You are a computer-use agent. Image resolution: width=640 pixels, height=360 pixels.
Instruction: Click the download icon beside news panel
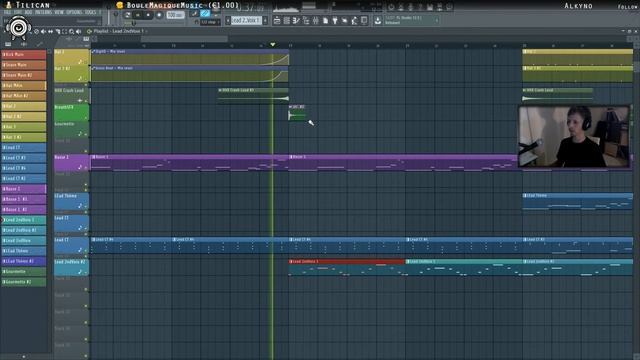(x=378, y=20)
